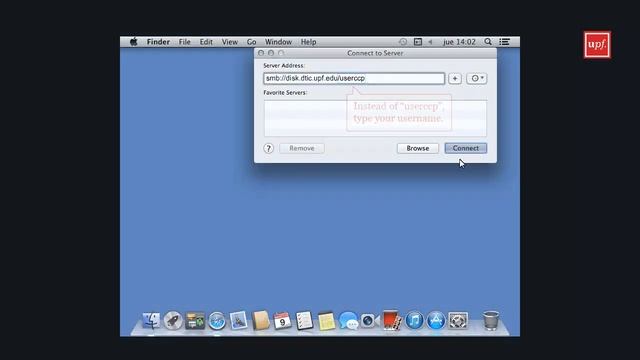The image size is (640, 360).
Task: Open Messages speech bubbles in the Dock
Action: click(349, 320)
